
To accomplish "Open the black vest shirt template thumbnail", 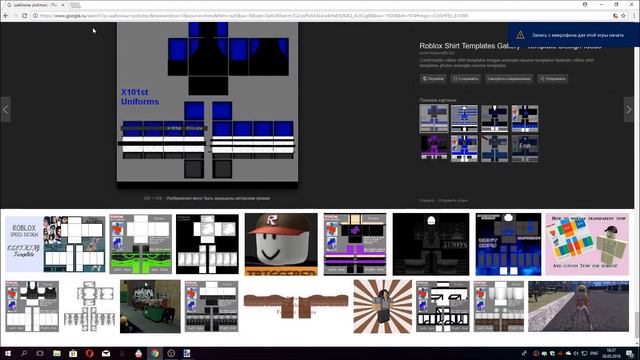I will pyautogui.click(x=32, y=306).
